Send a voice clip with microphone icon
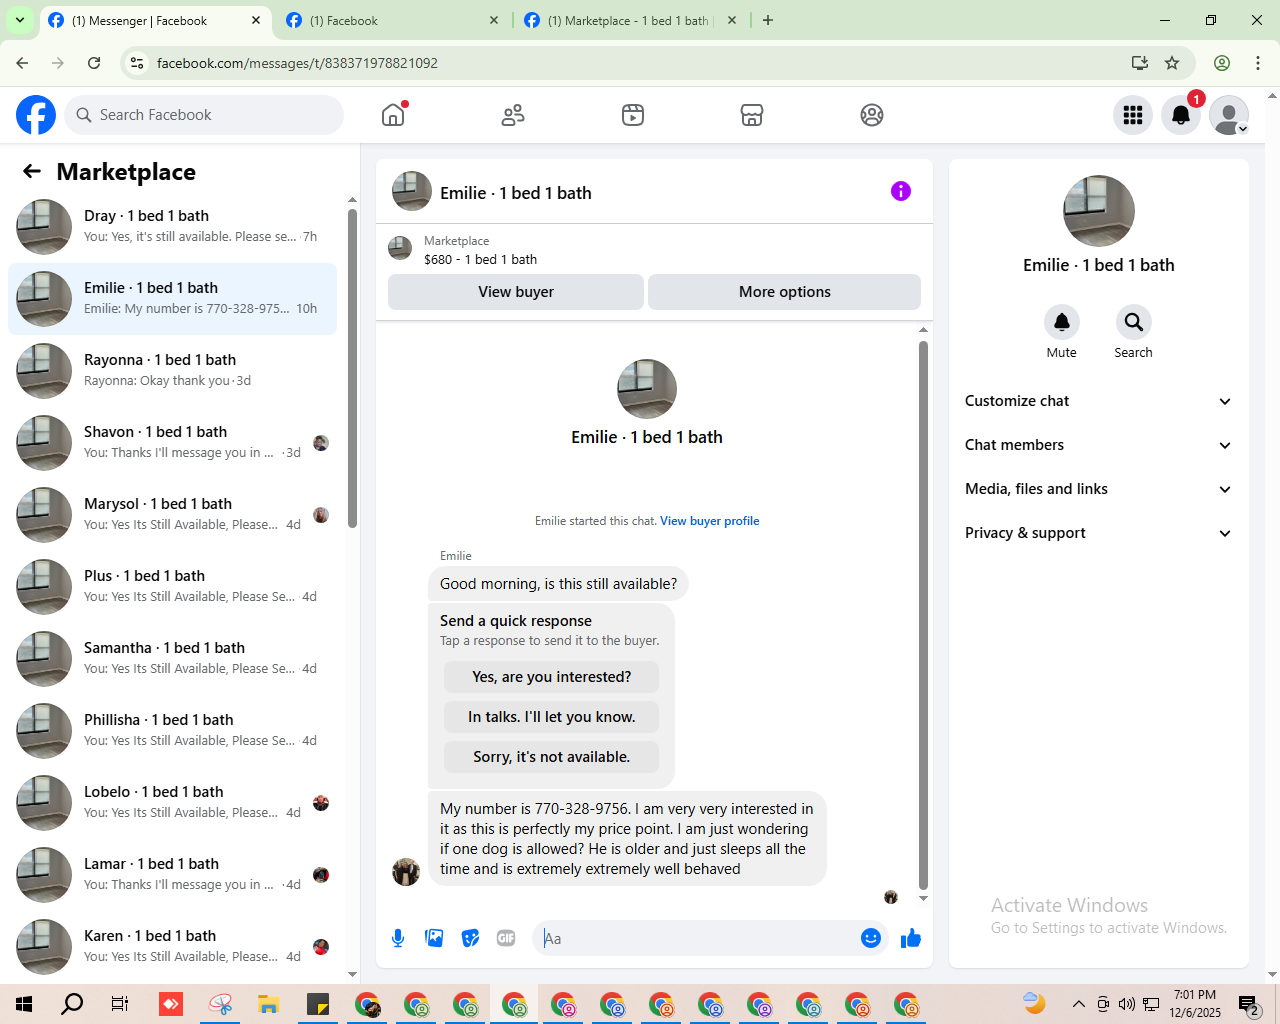This screenshot has width=1280, height=1024. pos(398,938)
